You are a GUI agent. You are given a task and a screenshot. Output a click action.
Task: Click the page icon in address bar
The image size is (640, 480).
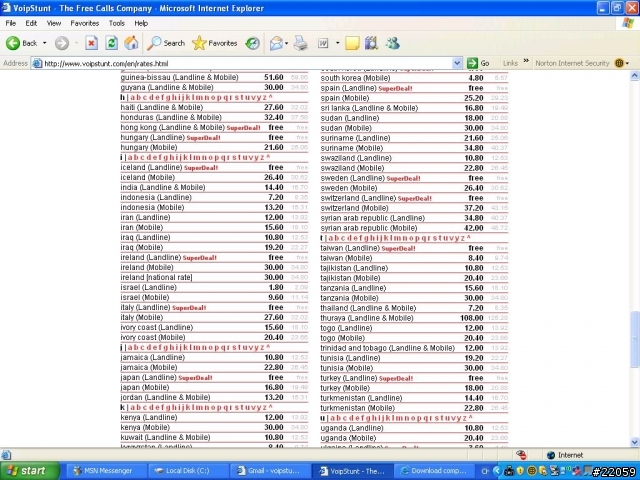[x=37, y=63]
